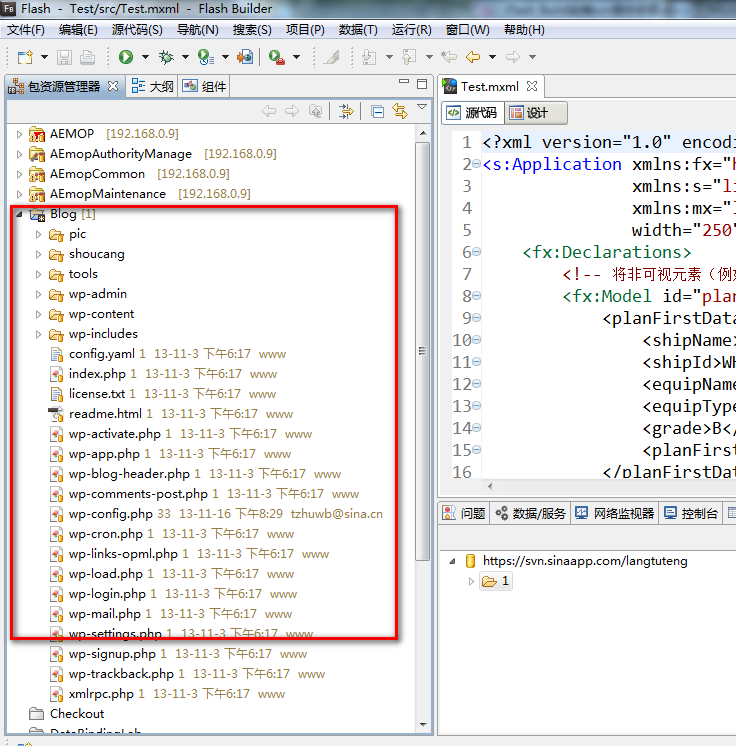Toggle Link with Editor in package explorer
The image size is (736, 746).
[400, 111]
